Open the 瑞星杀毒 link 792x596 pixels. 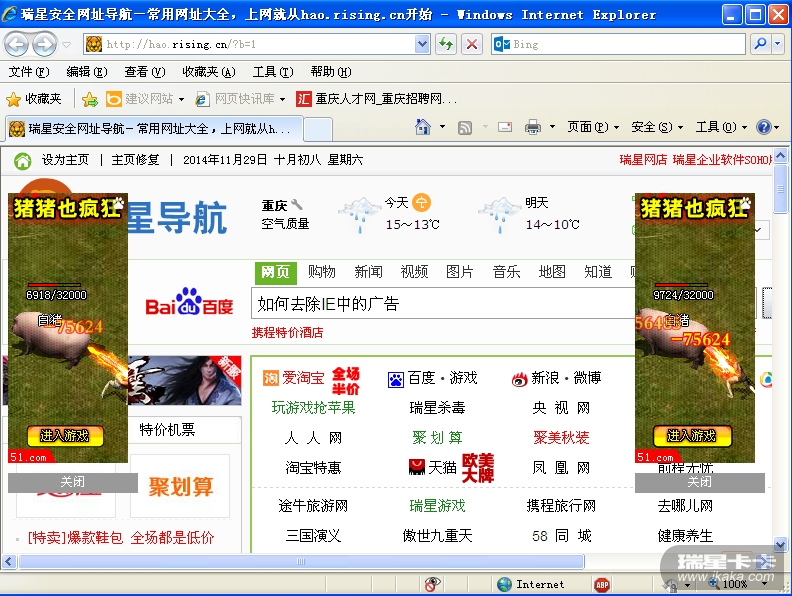(437, 408)
